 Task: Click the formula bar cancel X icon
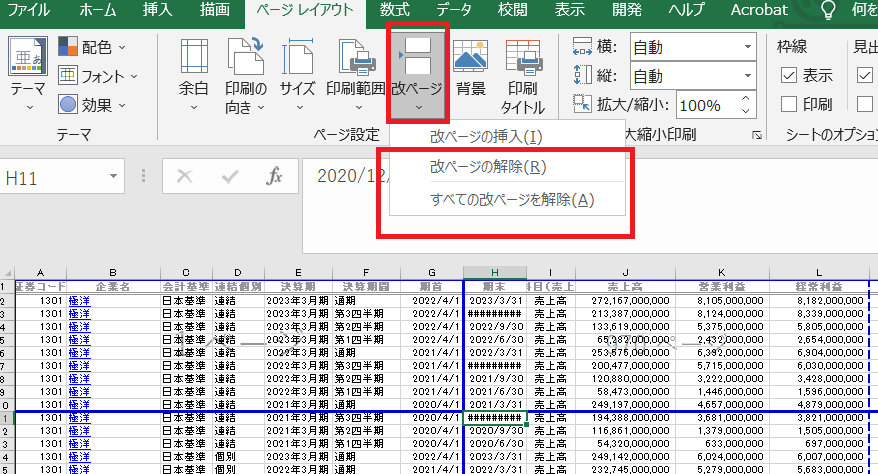pos(184,177)
